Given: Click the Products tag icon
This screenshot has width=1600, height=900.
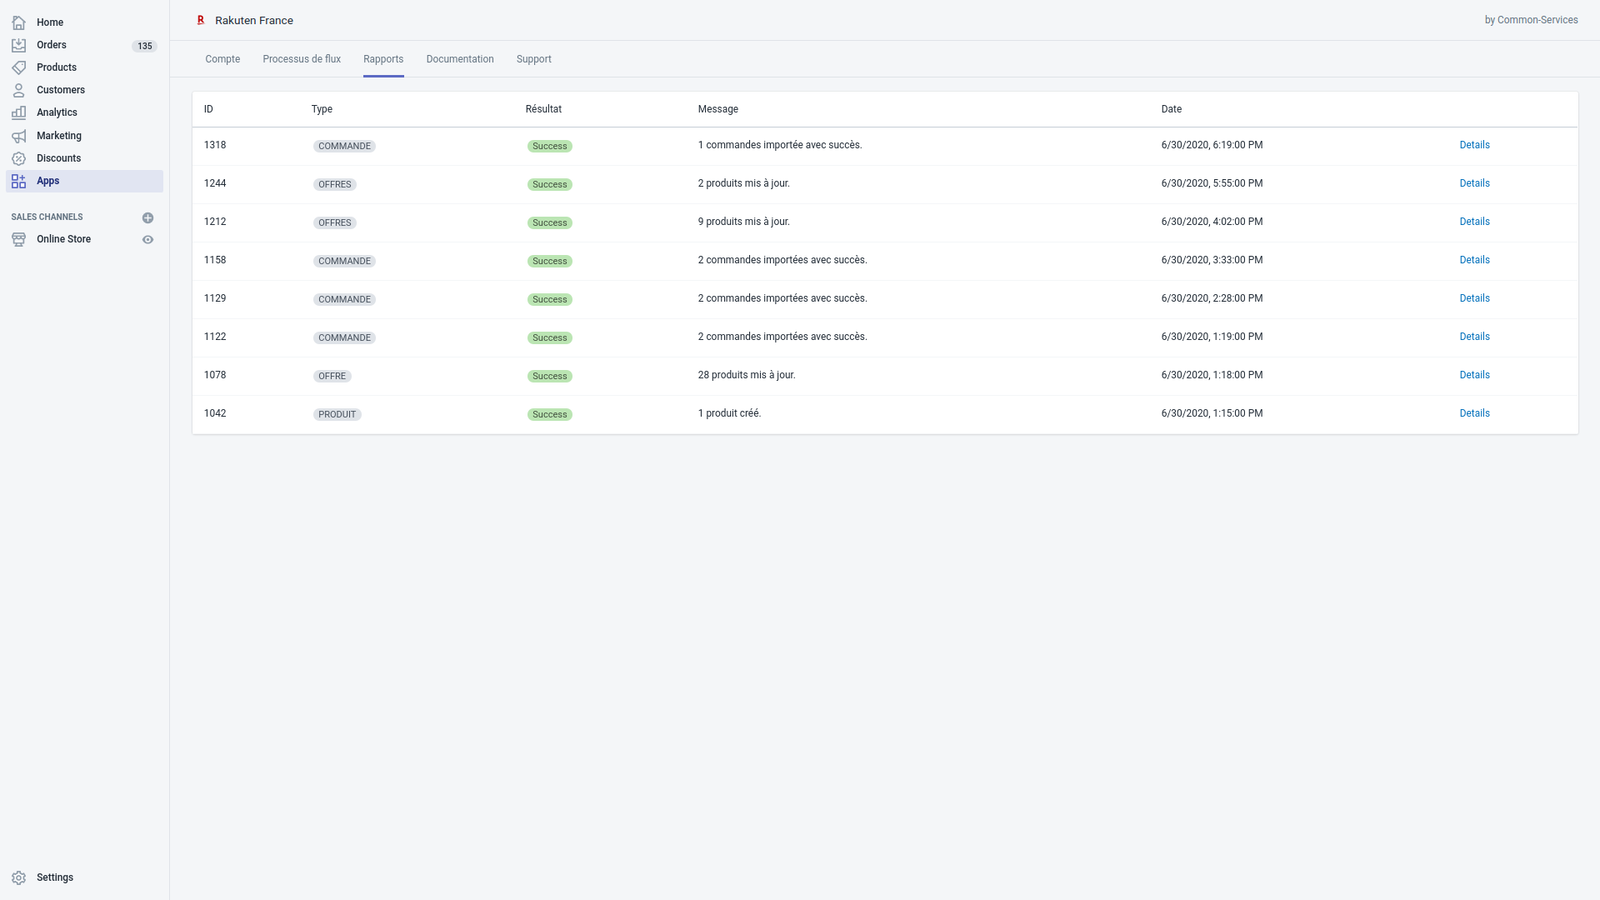Looking at the screenshot, I should pos(19,67).
